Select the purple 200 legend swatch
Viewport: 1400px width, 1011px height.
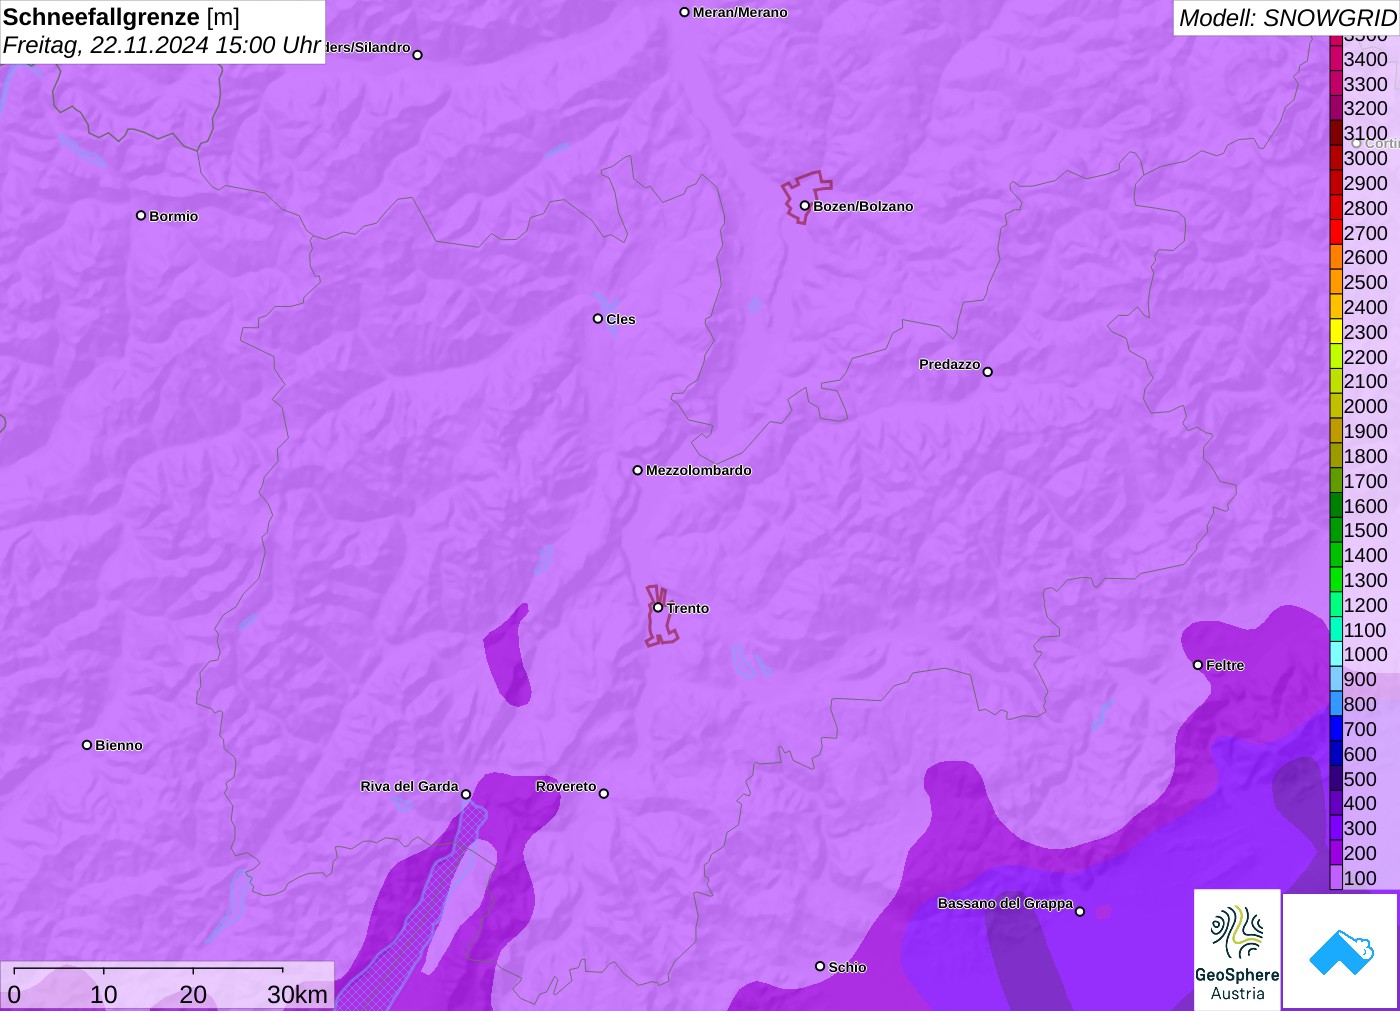[x=1336, y=853]
